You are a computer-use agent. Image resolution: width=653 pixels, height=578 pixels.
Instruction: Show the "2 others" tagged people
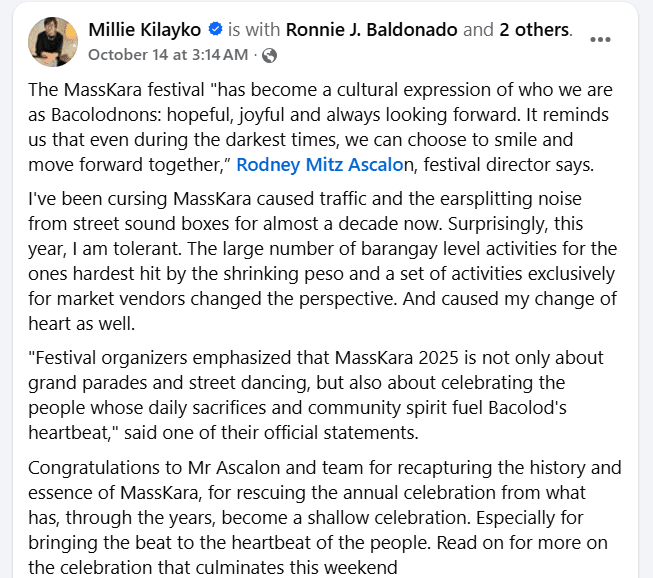click(534, 30)
